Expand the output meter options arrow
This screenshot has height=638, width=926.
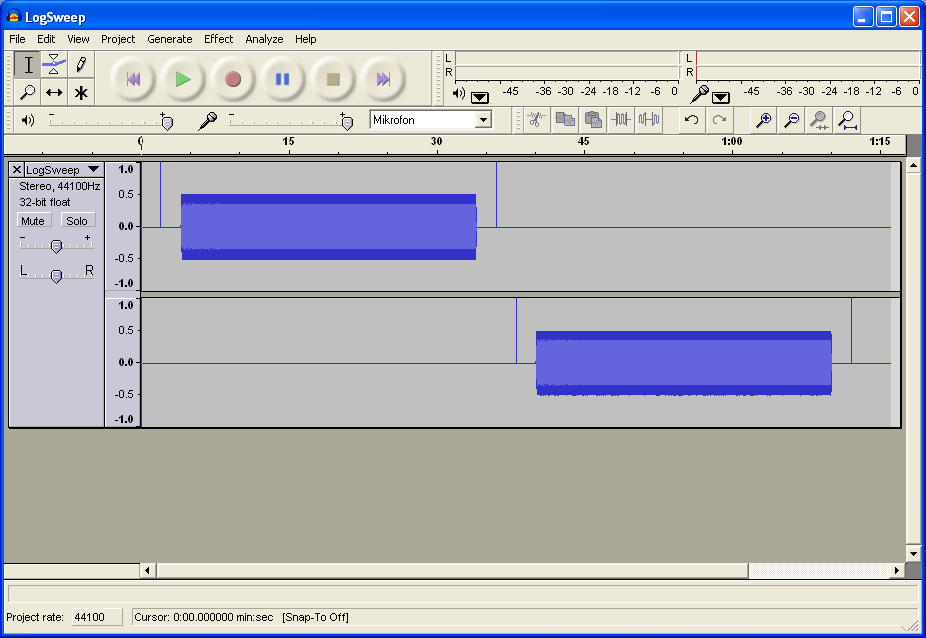point(480,97)
